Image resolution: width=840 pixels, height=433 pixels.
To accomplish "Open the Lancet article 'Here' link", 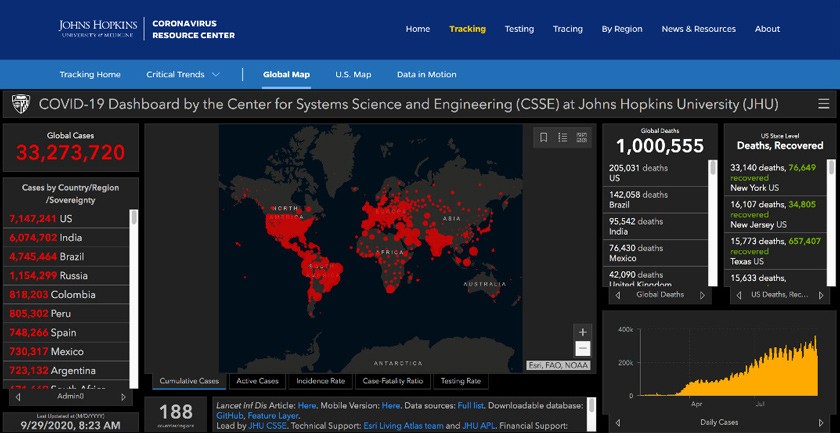I will tap(307, 405).
